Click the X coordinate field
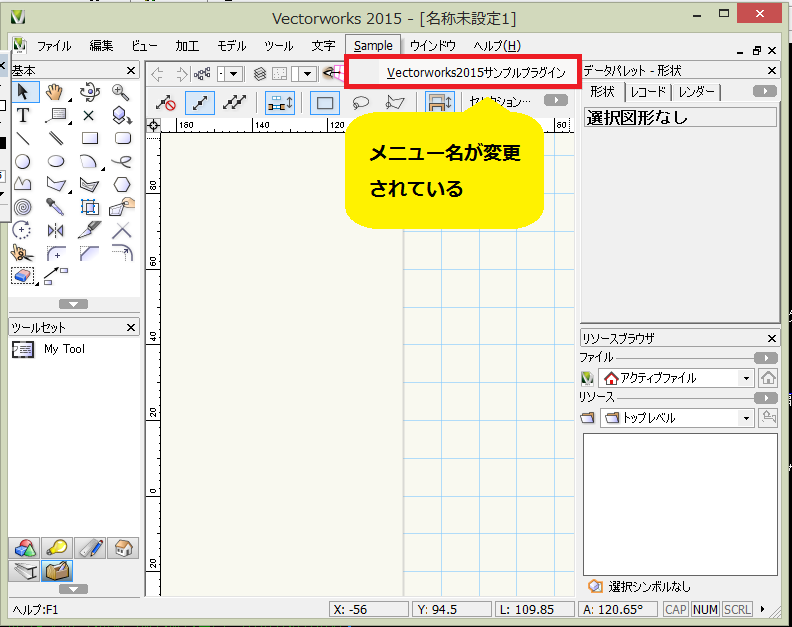 pyautogui.click(x=368, y=609)
